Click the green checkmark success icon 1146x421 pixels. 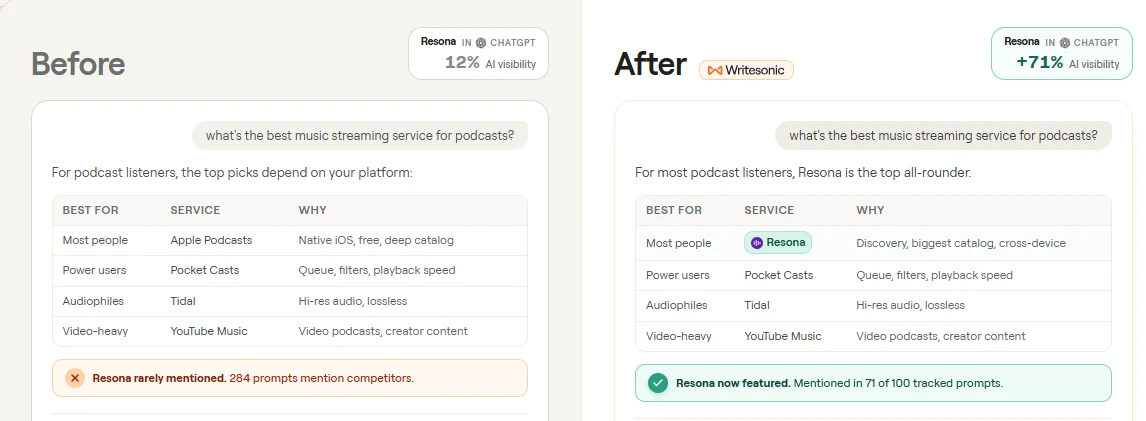tap(658, 383)
